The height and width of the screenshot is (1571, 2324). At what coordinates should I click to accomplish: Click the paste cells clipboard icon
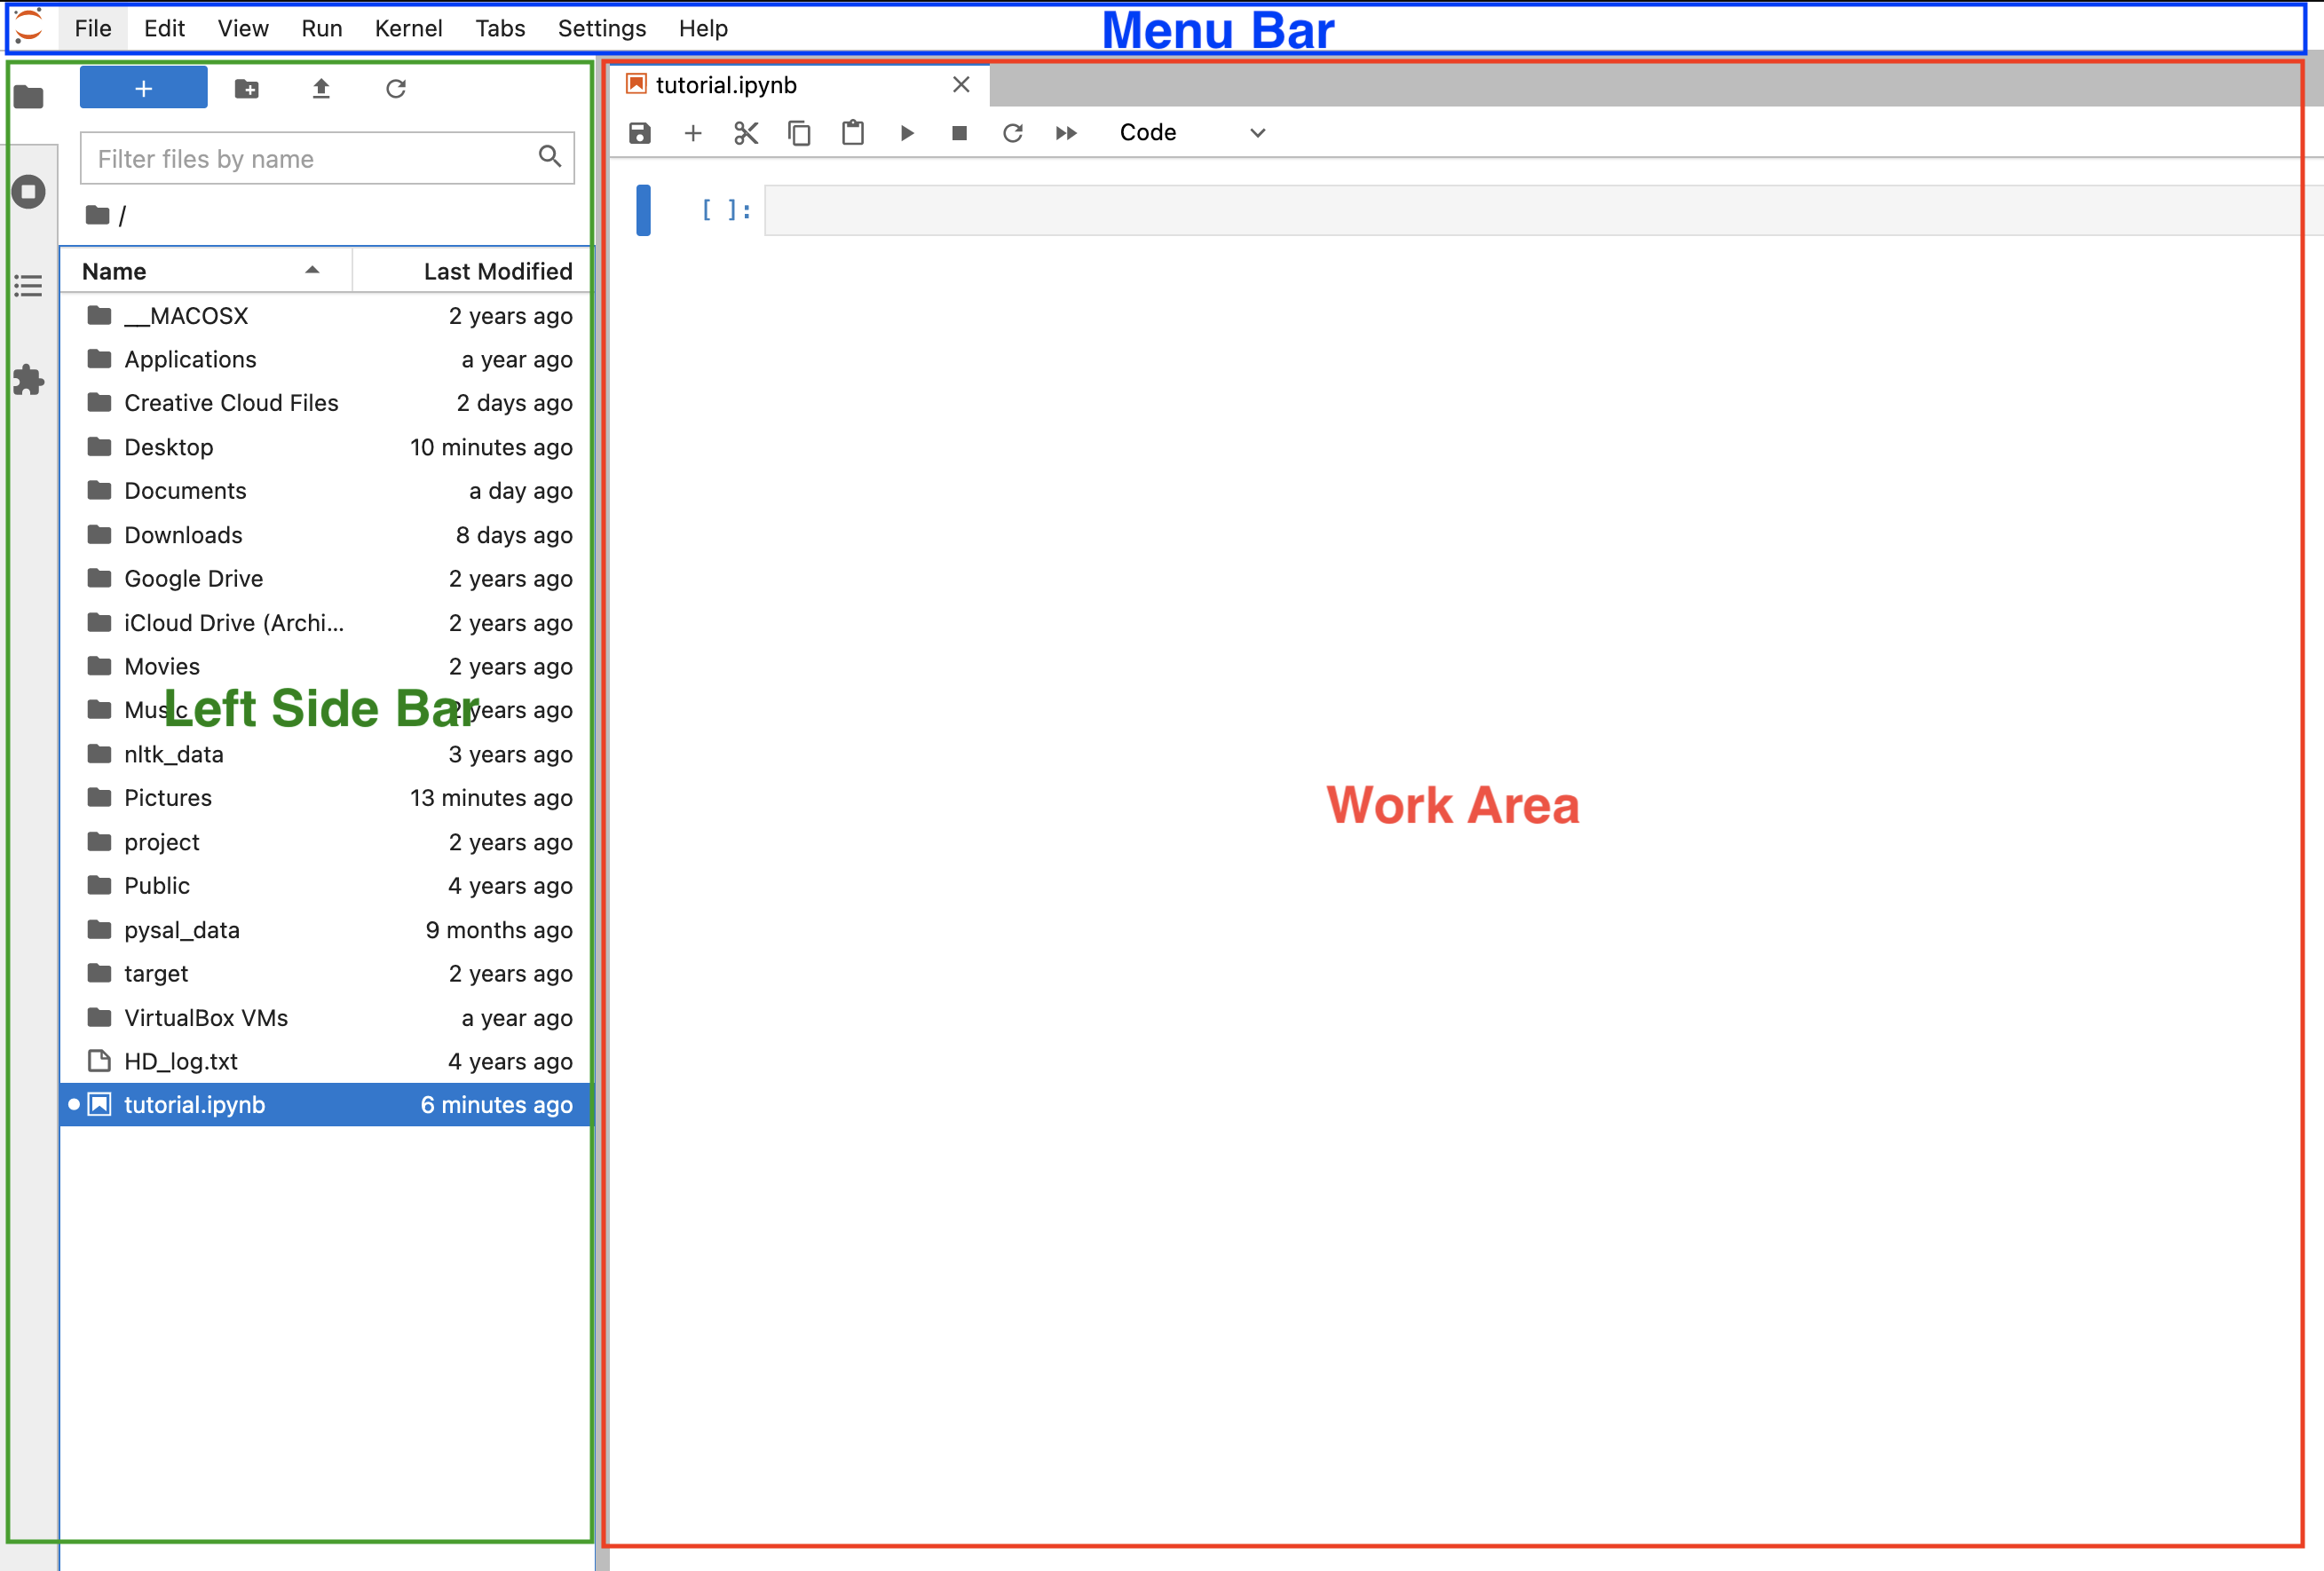853,133
